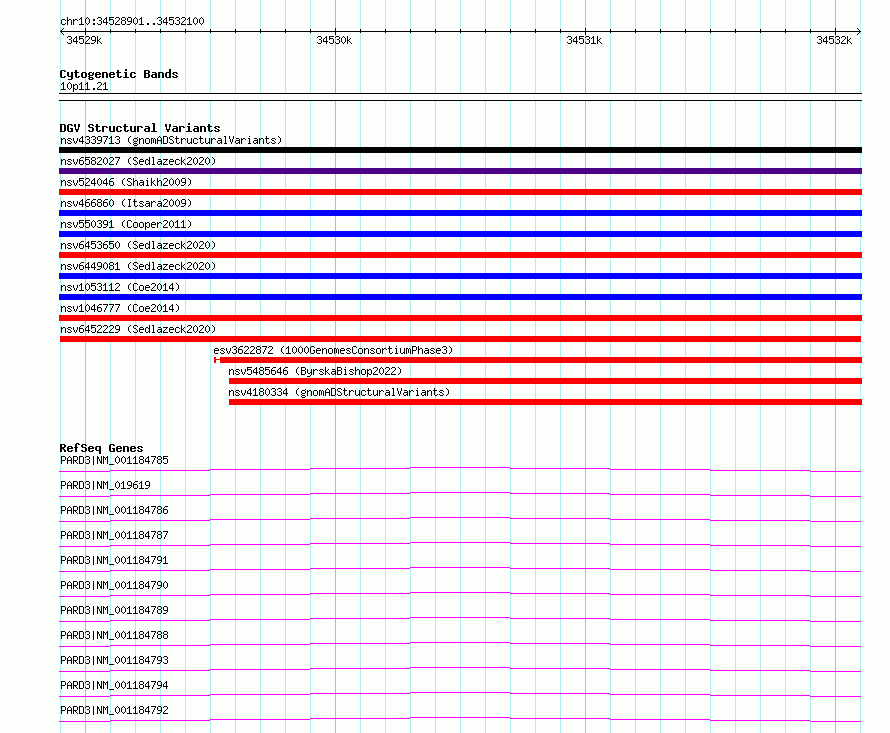The image size is (890, 733).
Task: Click the chr10:34528901..34532100 coordinate label
Action: pos(132,21)
